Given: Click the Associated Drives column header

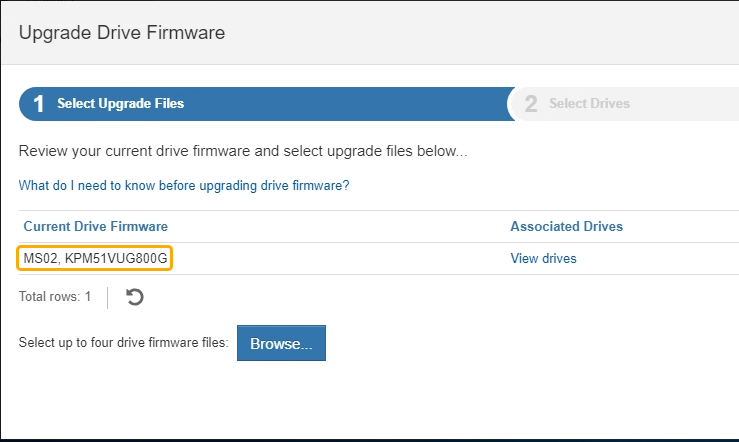Looking at the screenshot, I should click(566, 227).
